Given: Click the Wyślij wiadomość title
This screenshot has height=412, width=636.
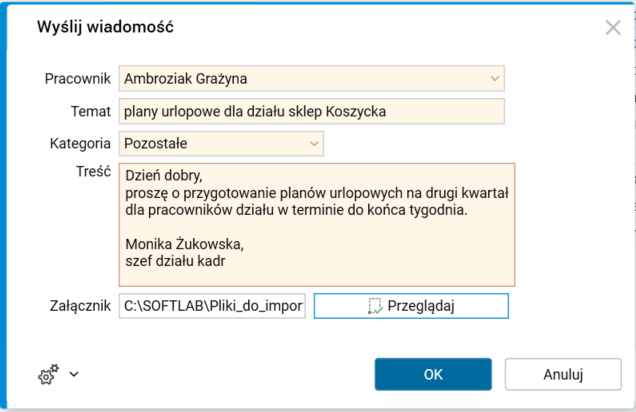Looking at the screenshot, I should pyautogui.click(x=105, y=27).
